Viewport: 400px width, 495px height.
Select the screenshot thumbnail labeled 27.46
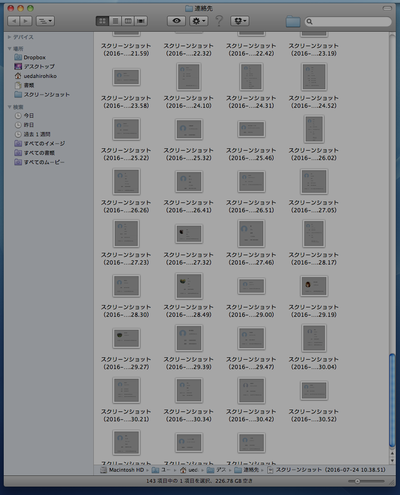[251, 234]
